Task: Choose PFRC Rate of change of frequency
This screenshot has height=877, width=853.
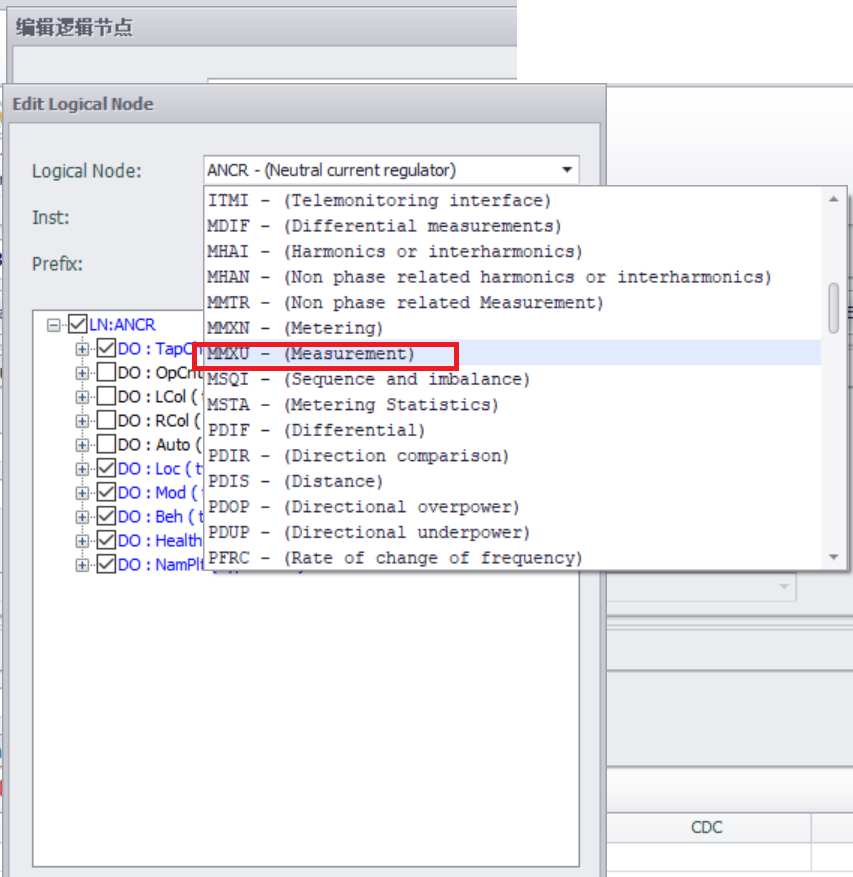Action: pos(394,558)
